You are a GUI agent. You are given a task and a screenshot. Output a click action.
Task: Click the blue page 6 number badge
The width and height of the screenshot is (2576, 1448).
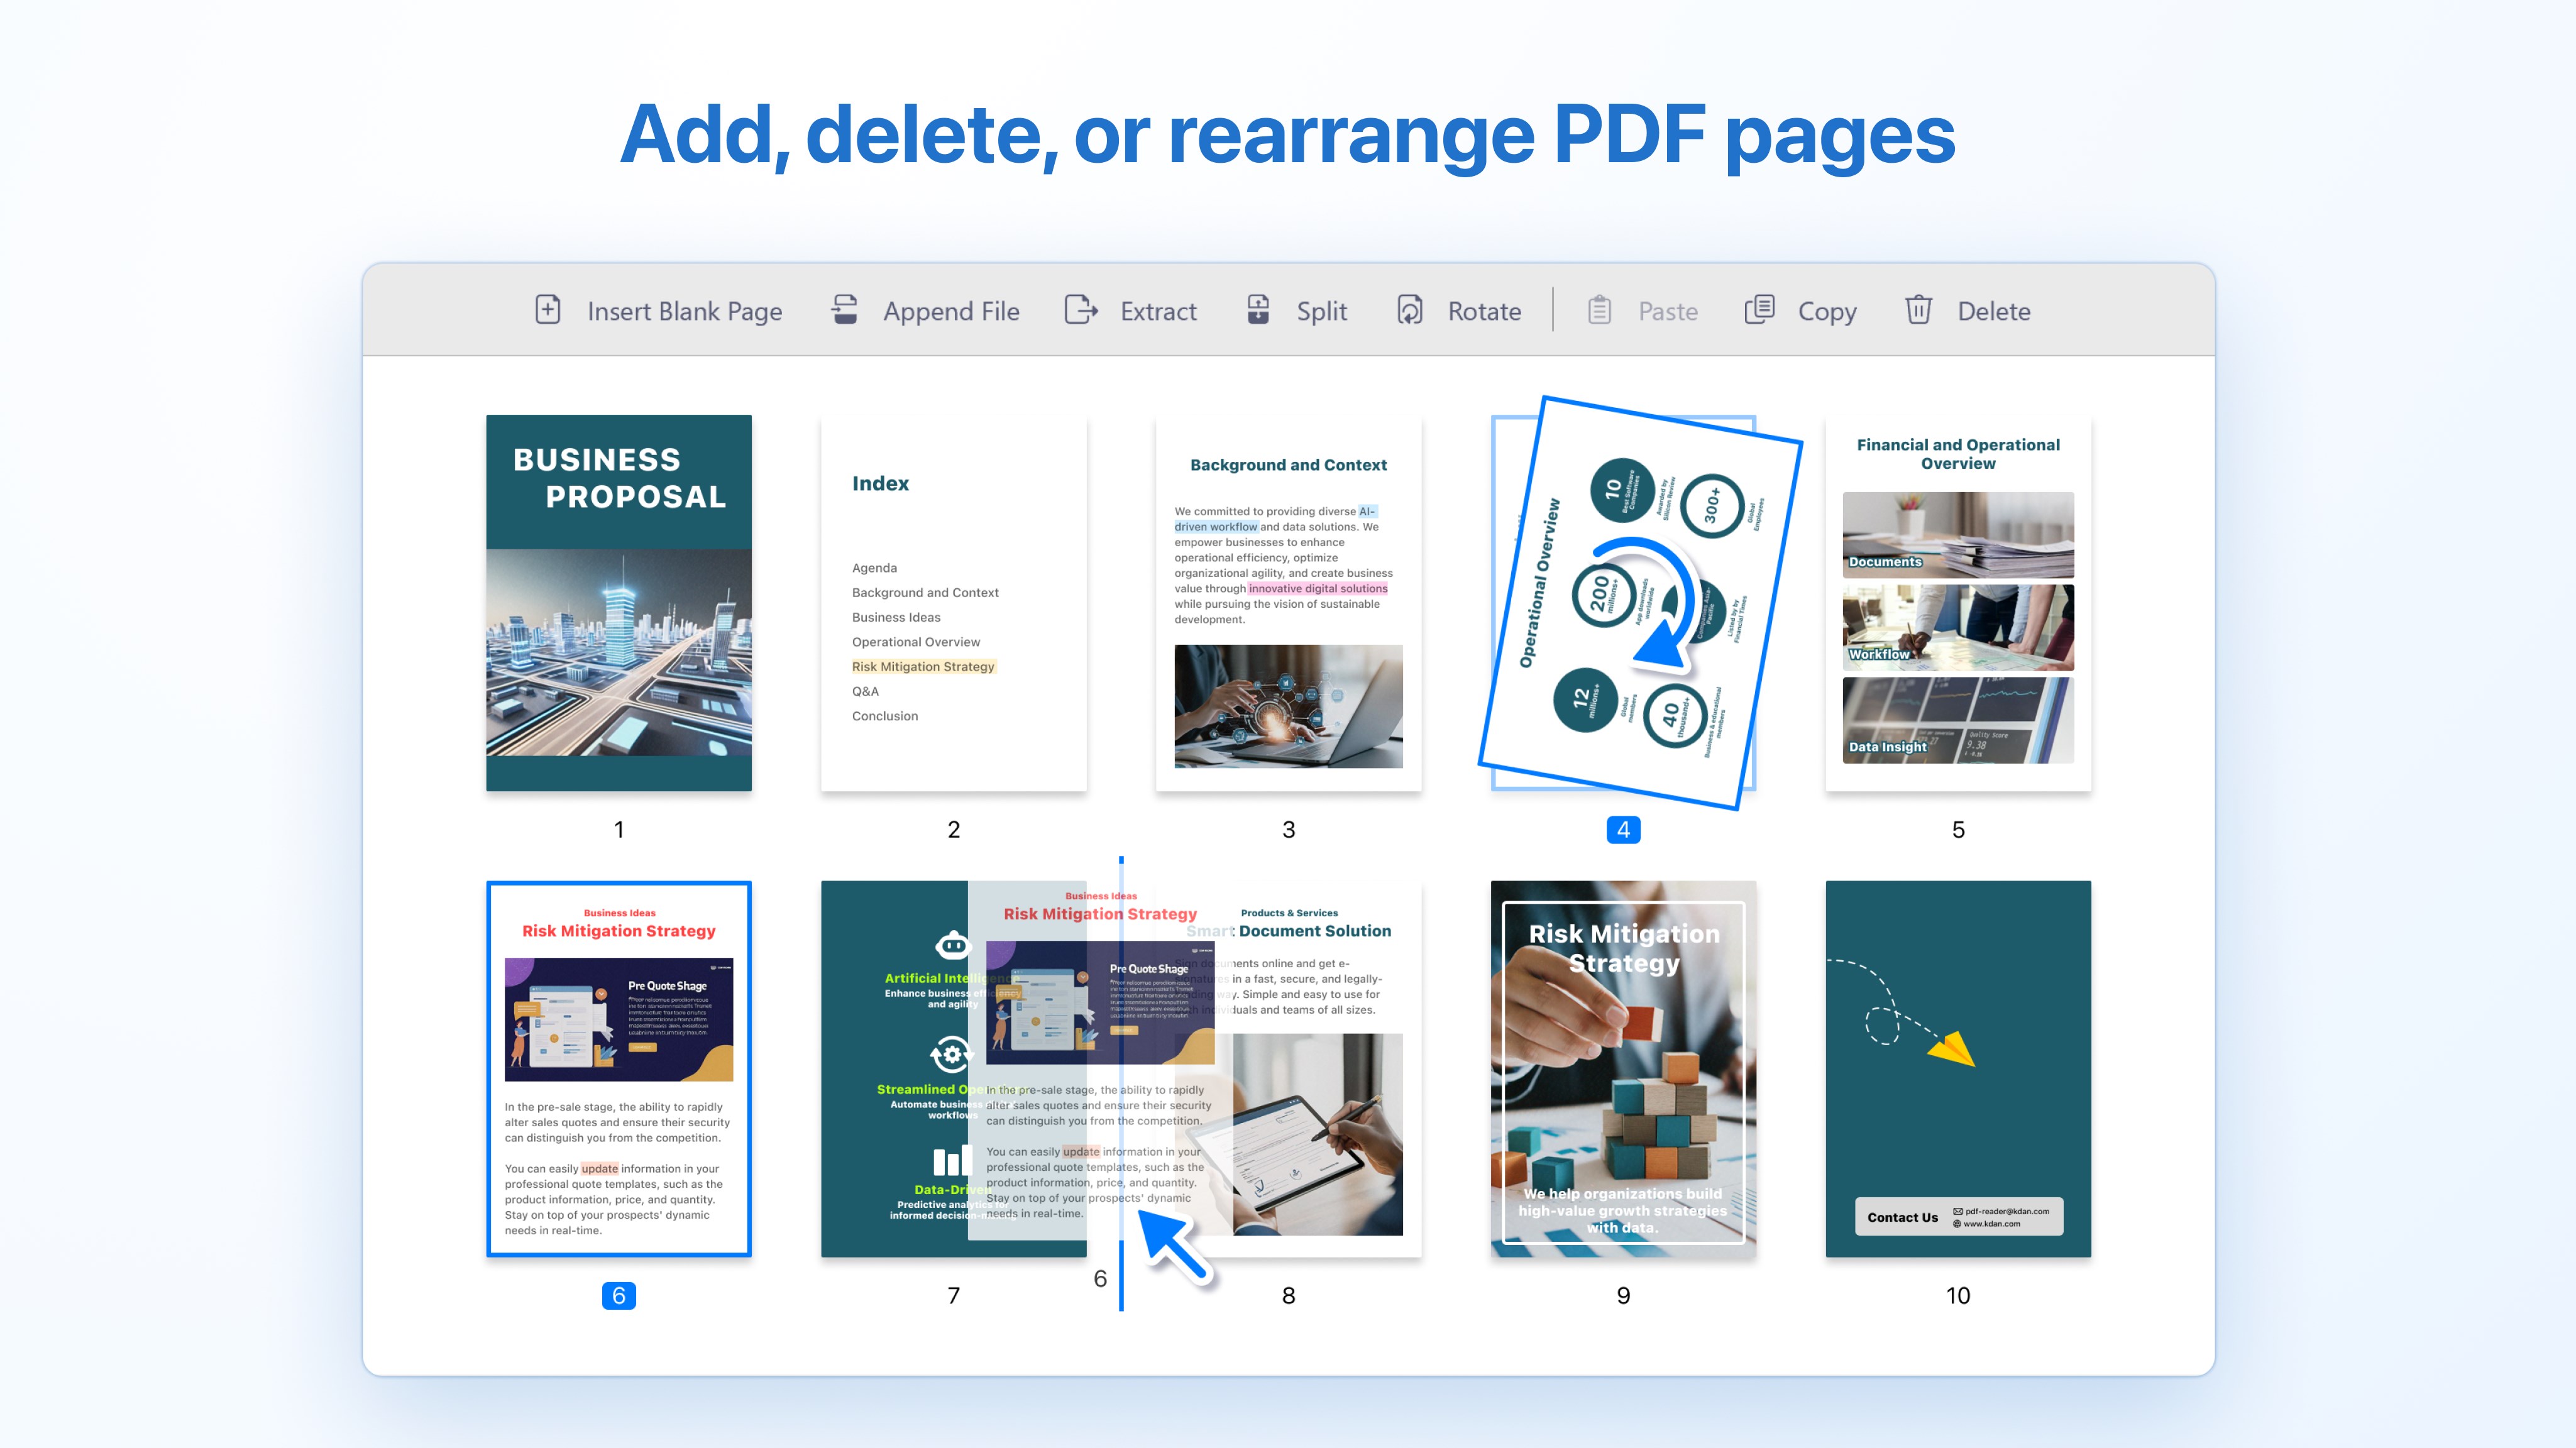point(618,1294)
